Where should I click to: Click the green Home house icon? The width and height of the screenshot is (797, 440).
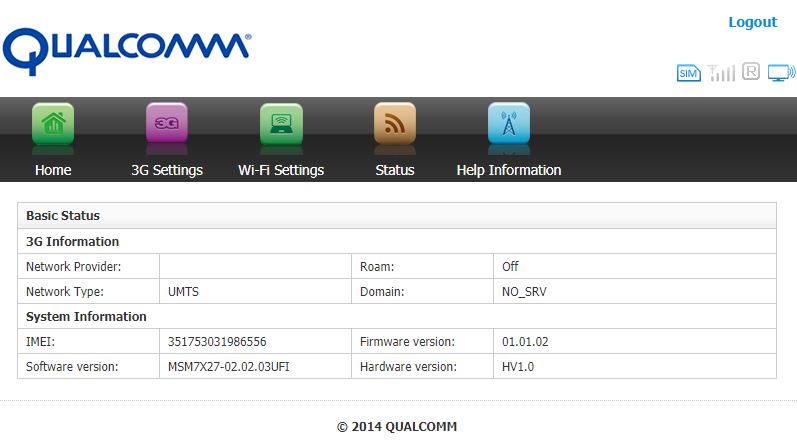(53, 124)
